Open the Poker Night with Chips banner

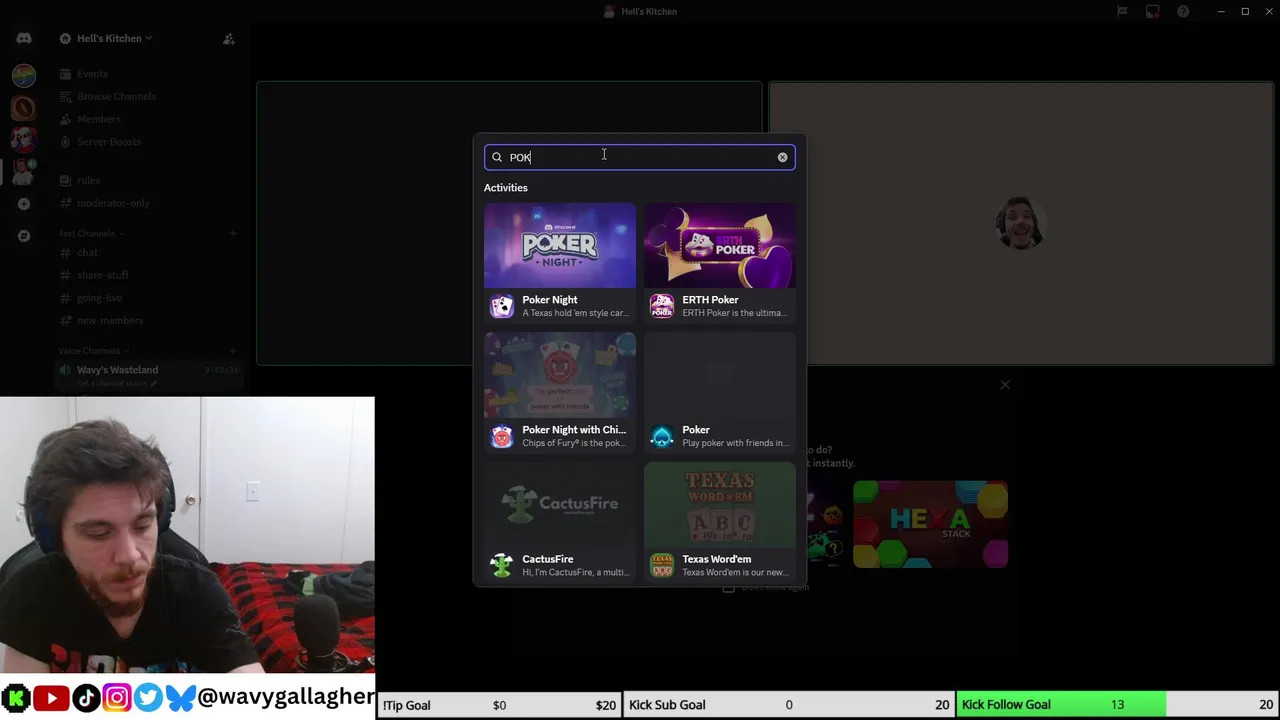click(x=560, y=375)
